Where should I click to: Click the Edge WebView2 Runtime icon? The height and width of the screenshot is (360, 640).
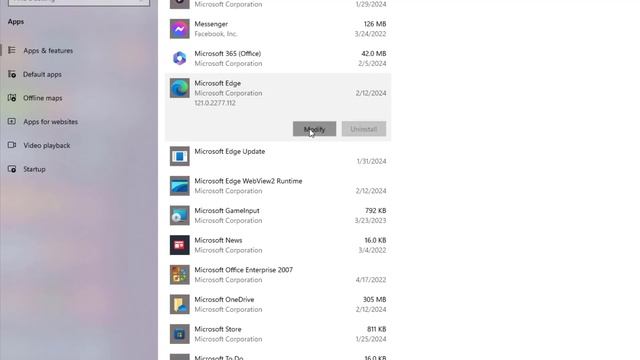(180, 186)
